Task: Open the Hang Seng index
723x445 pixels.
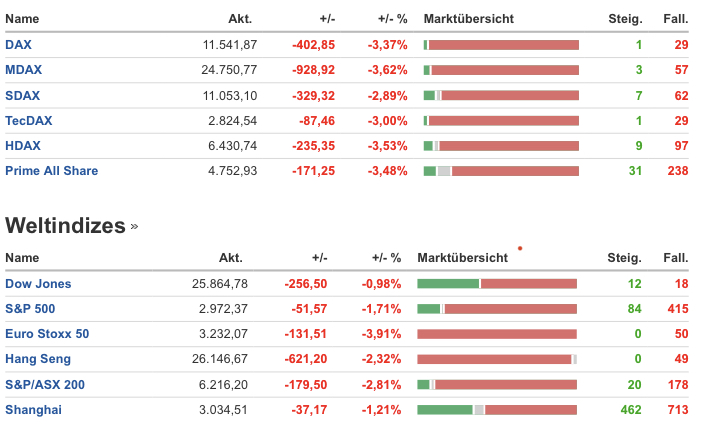Action: 38,359
